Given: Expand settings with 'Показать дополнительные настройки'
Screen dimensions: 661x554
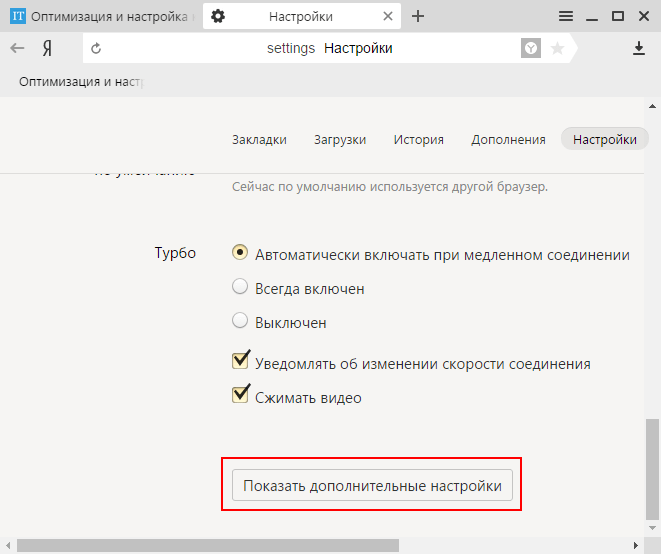Looking at the screenshot, I should click(x=372, y=485).
